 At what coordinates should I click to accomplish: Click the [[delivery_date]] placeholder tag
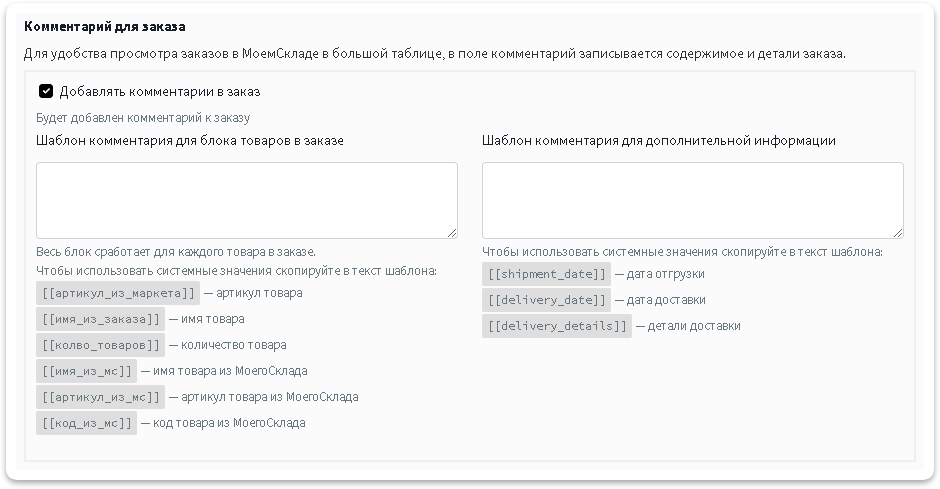(546, 300)
